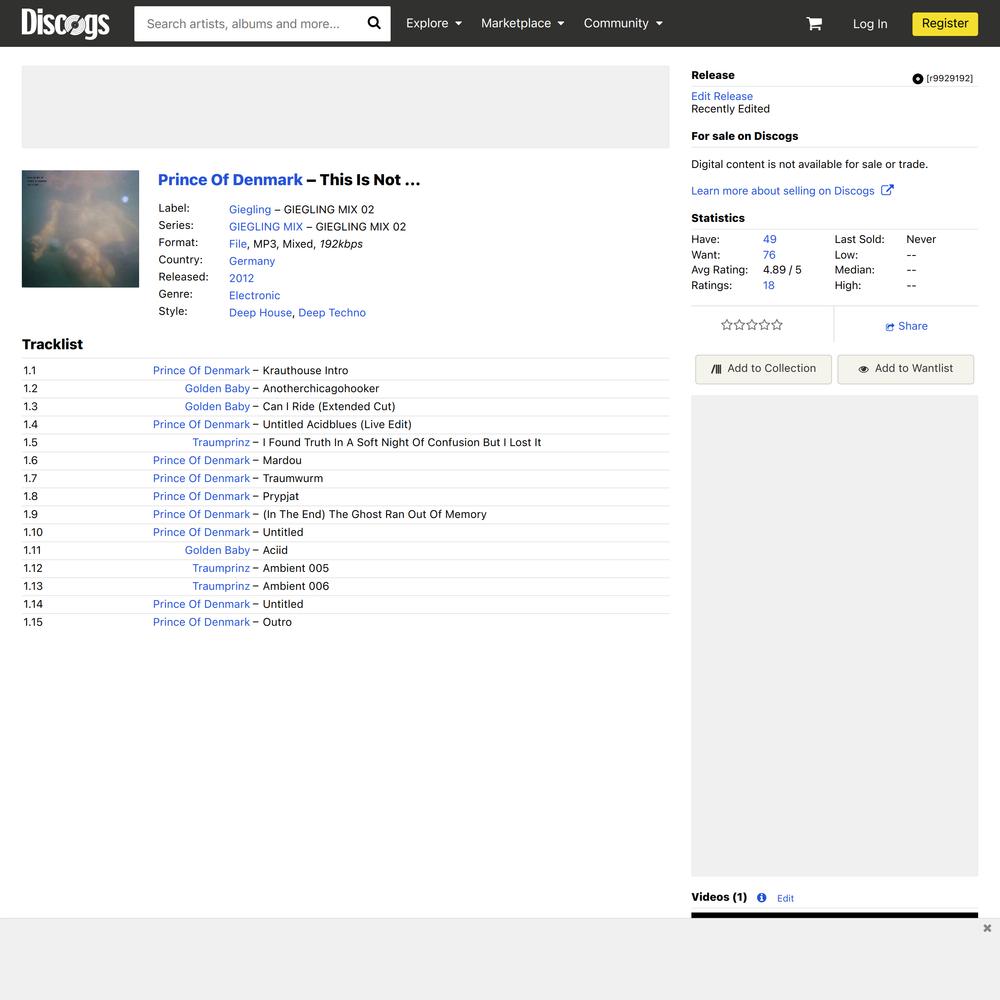Click Add to Collection button
The image size is (1000, 1000).
[763, 369]
